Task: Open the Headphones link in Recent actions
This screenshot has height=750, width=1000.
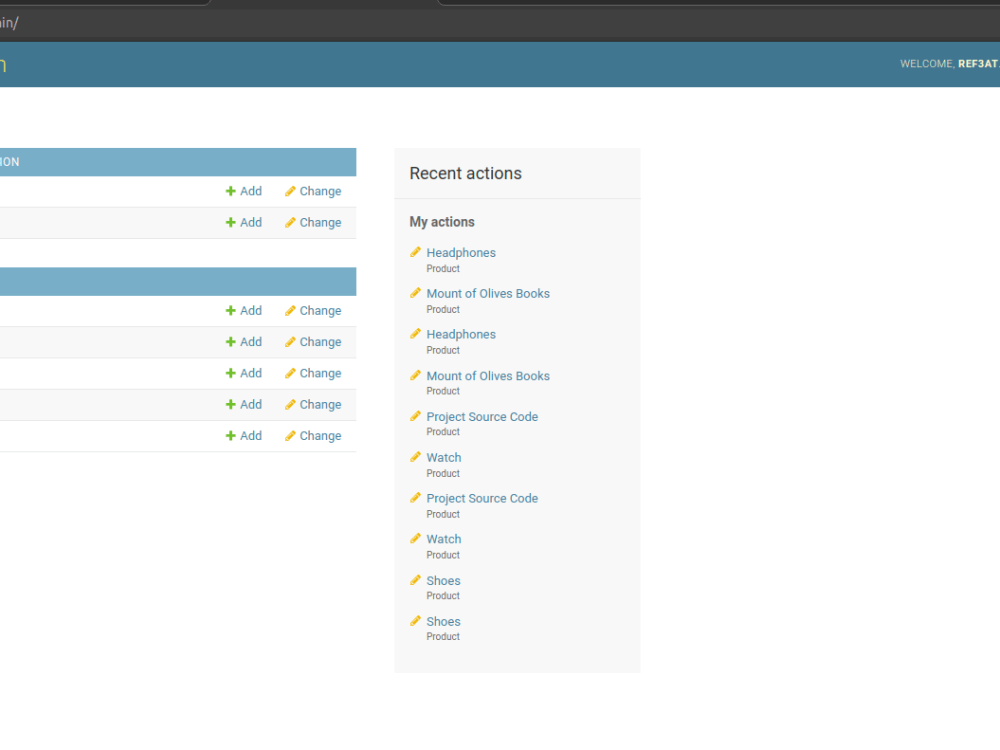Action: click(x=461, y=252)
